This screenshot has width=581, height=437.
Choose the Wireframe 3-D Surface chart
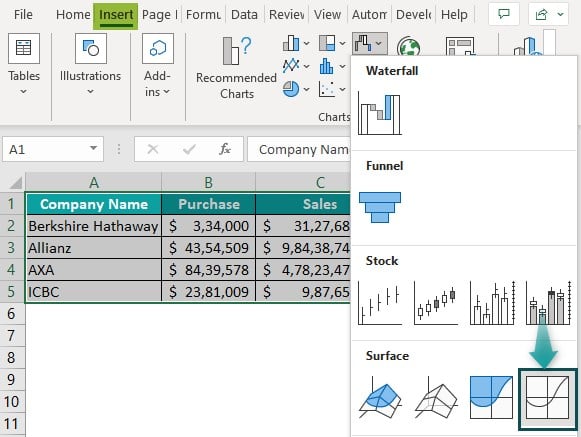click(x=436, y=398)
